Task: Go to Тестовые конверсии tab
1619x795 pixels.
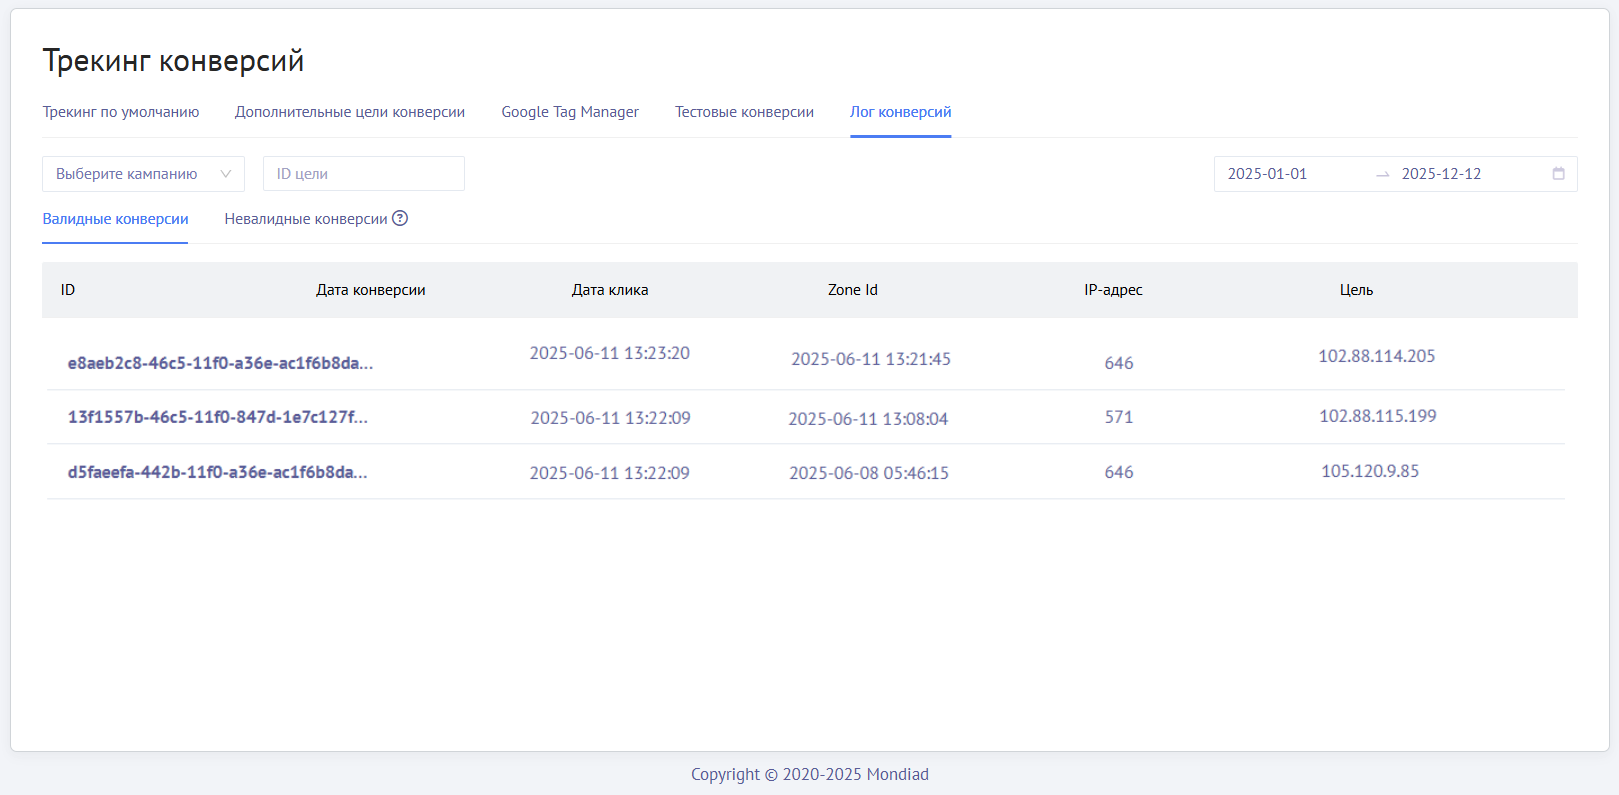Action: tap(744, 112)
